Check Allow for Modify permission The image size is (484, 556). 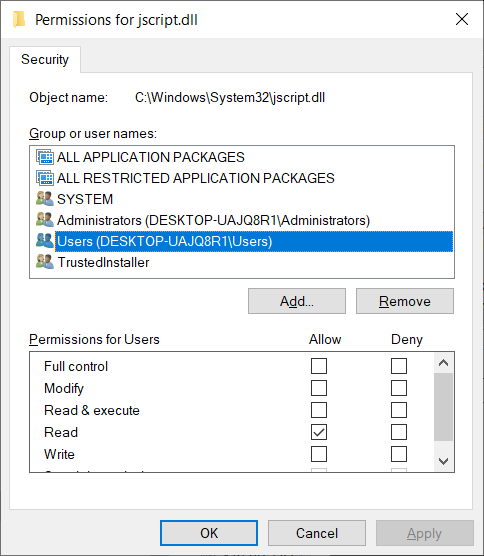(x=319, y=388)
